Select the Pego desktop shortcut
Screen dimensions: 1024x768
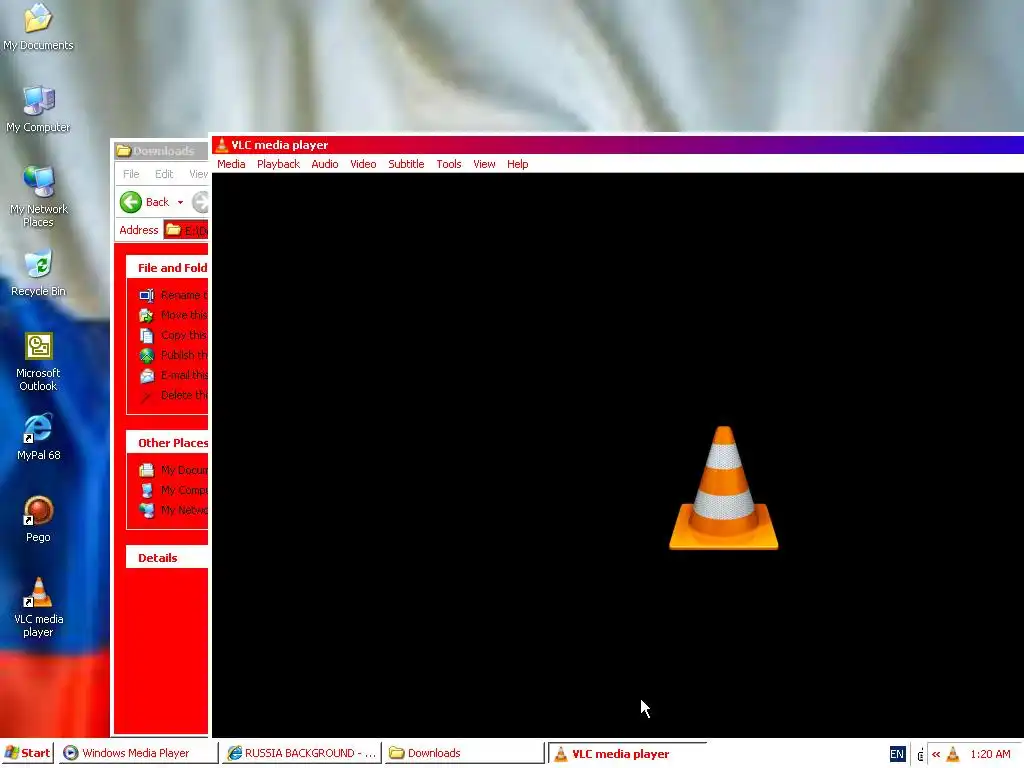pos(38,520)
